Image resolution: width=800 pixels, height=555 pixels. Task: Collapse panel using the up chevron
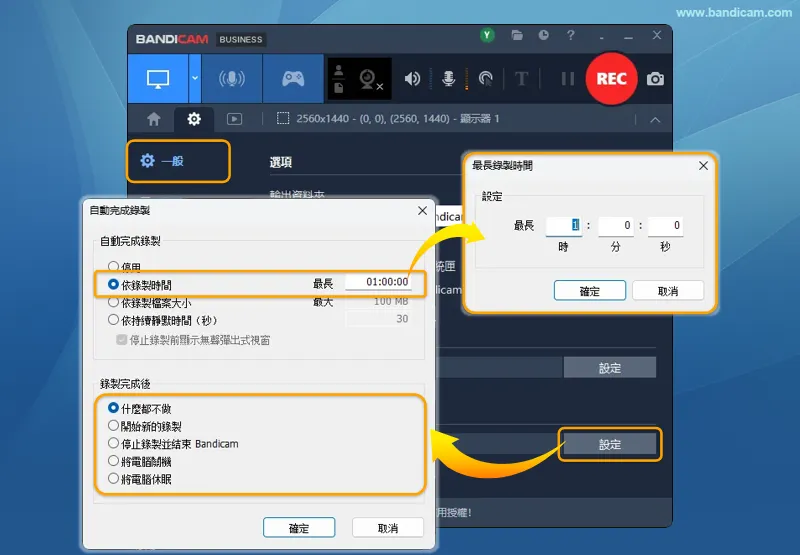(655, 120)
